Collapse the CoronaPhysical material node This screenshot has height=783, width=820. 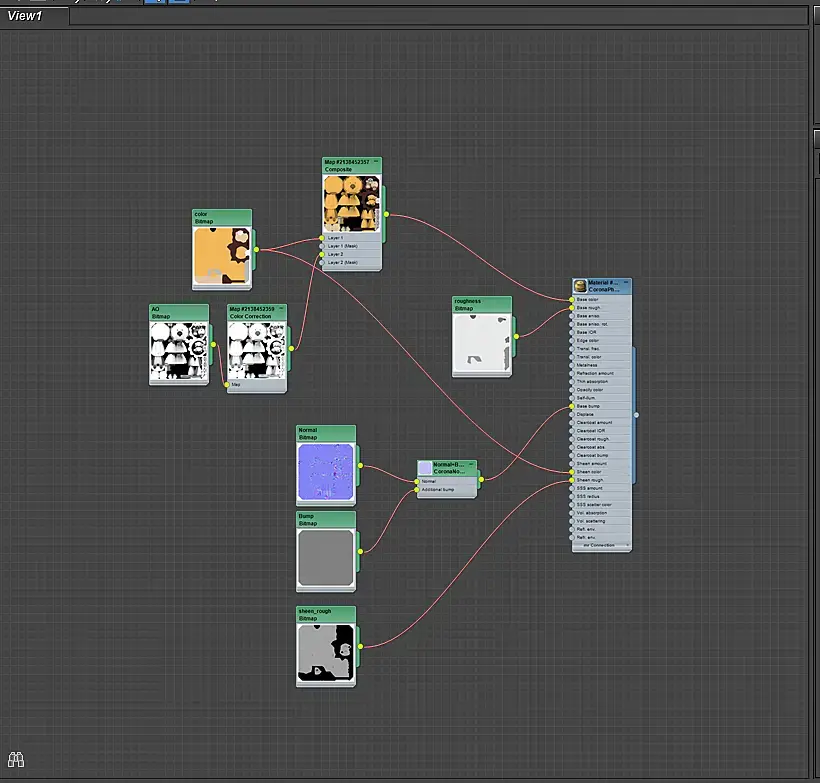(625, 282)
